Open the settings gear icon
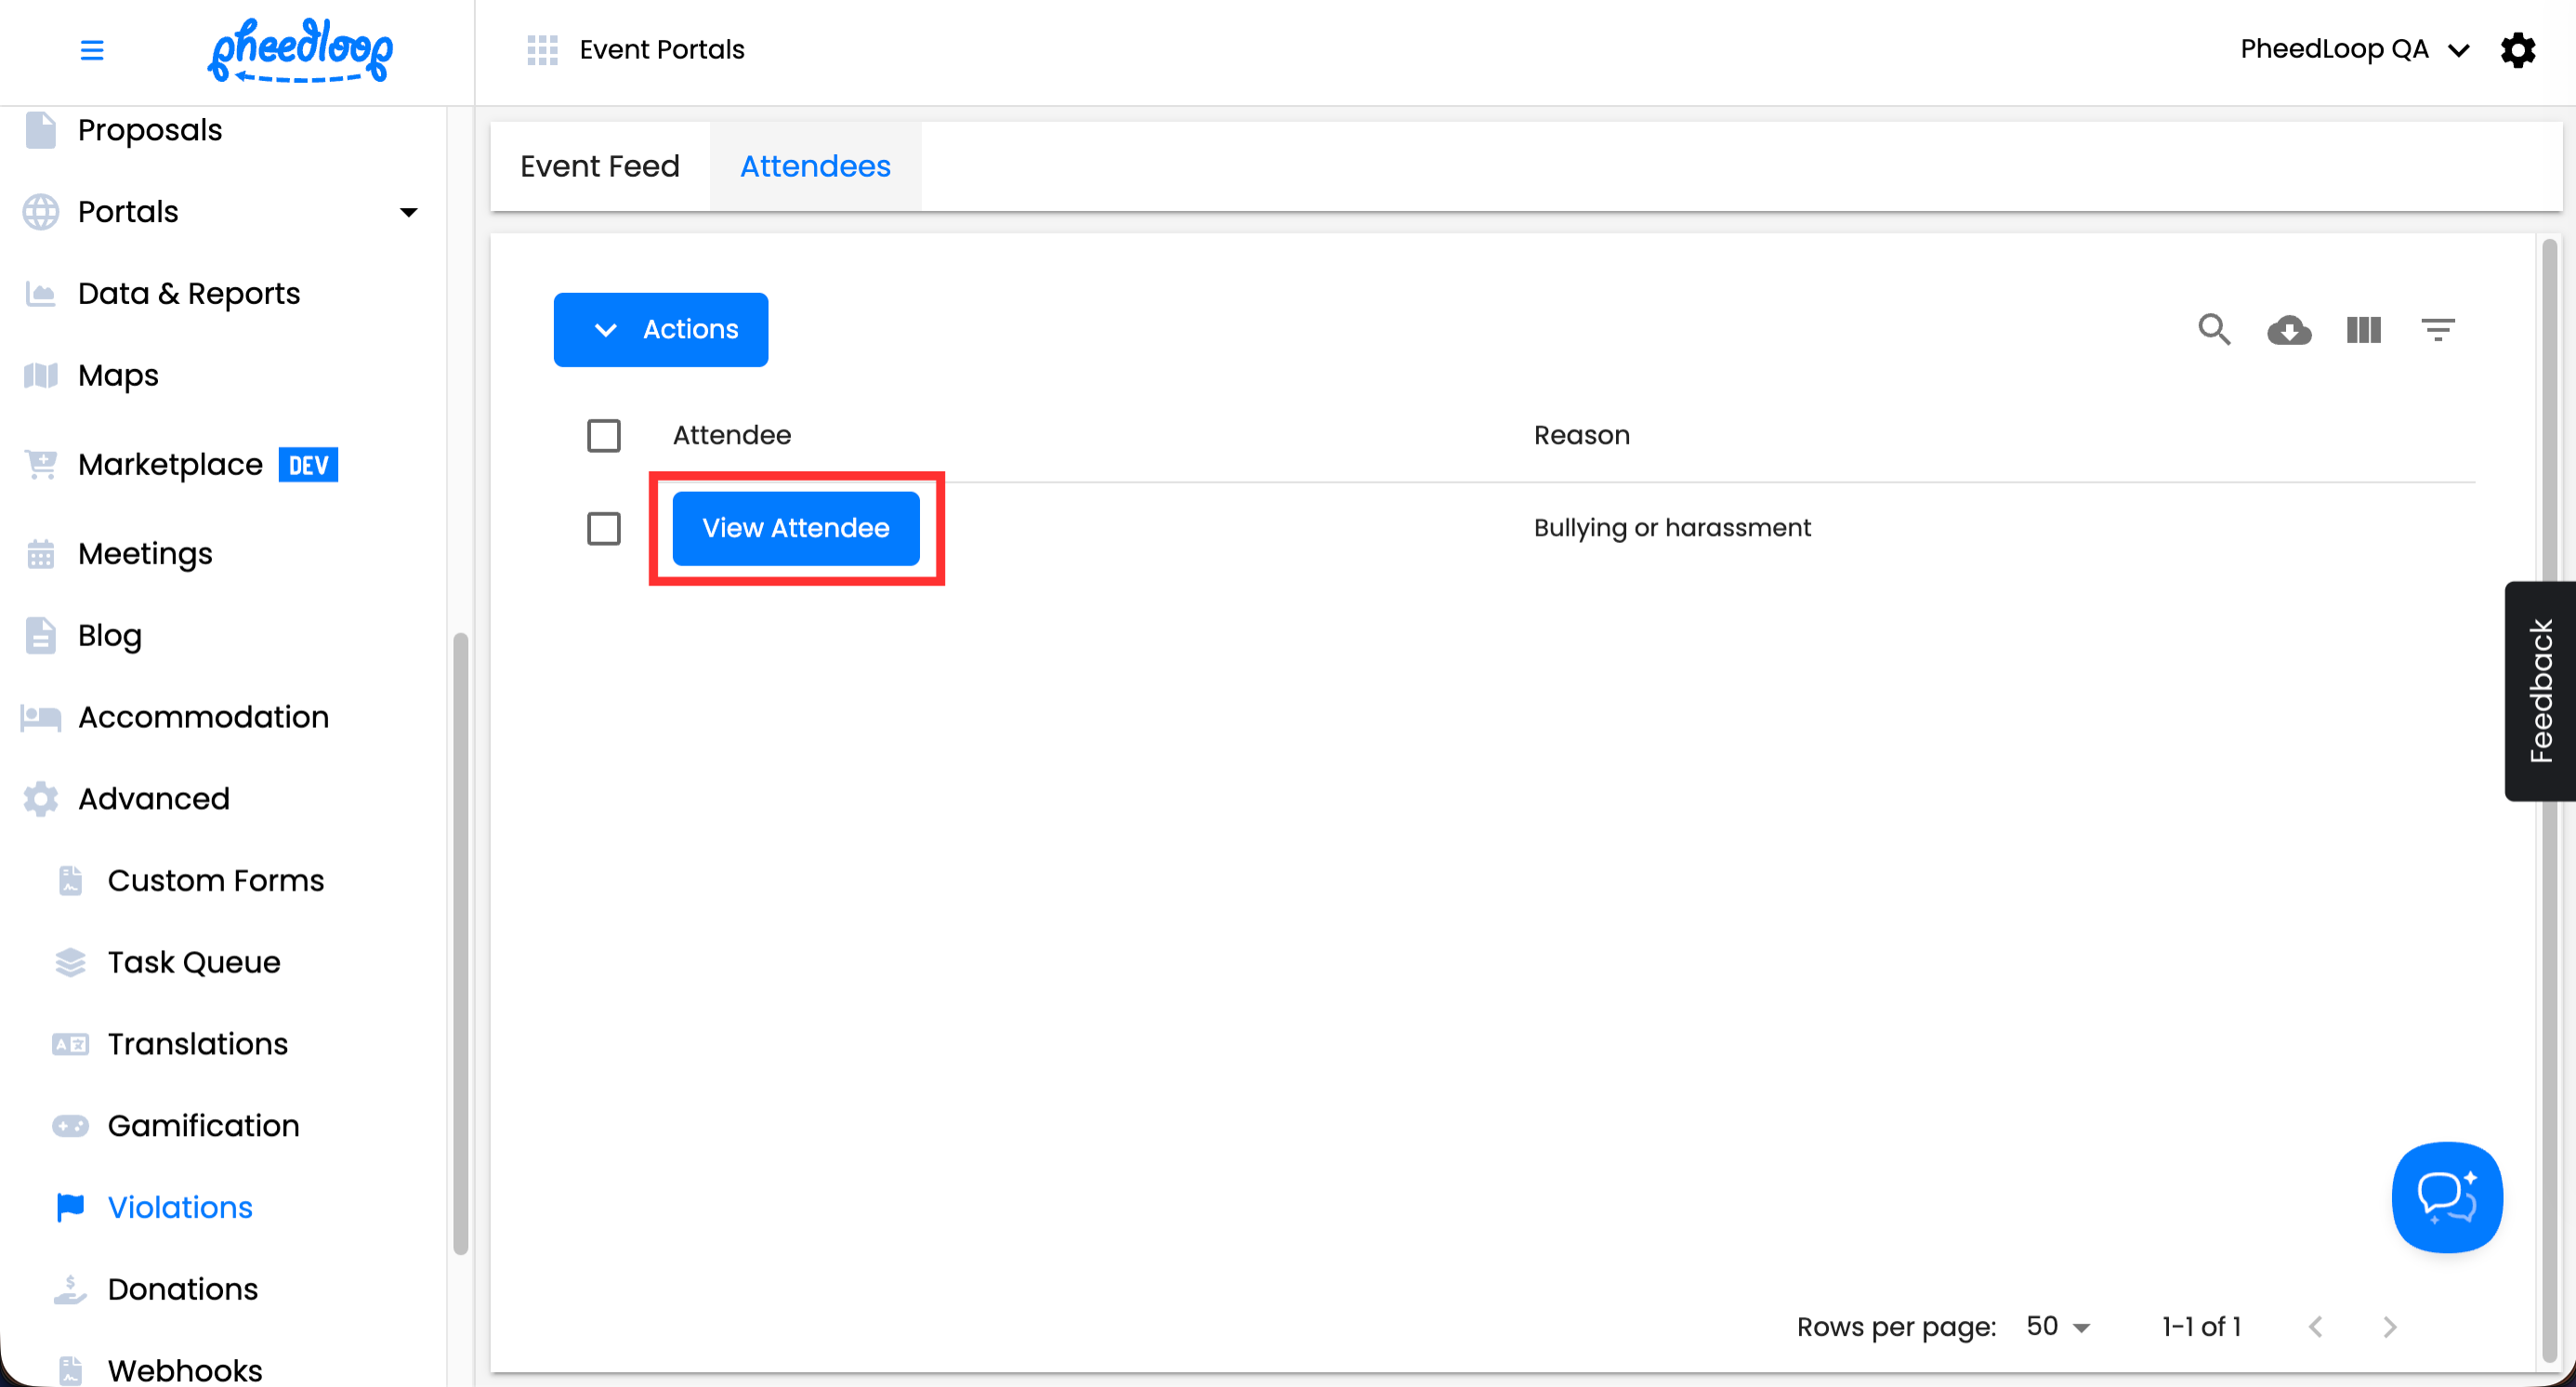The image size is (2576, 1387). [2517, 49]
